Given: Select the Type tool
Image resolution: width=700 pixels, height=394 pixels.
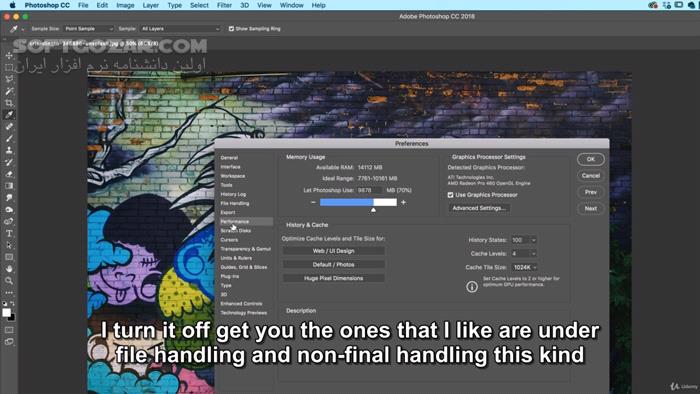Looking at the screenshot, I should pyautogui.click(x=9, y=233).
